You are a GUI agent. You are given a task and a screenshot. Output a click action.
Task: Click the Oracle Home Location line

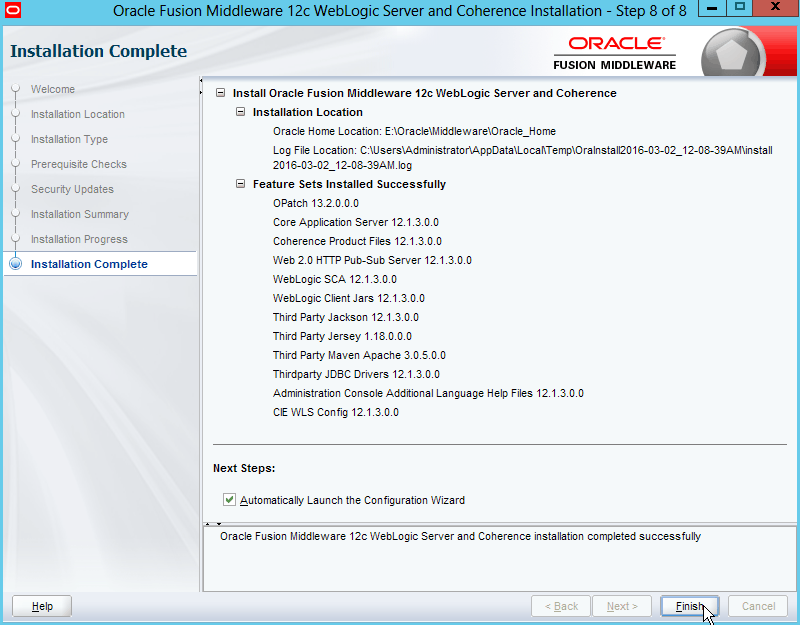[414, 131]
